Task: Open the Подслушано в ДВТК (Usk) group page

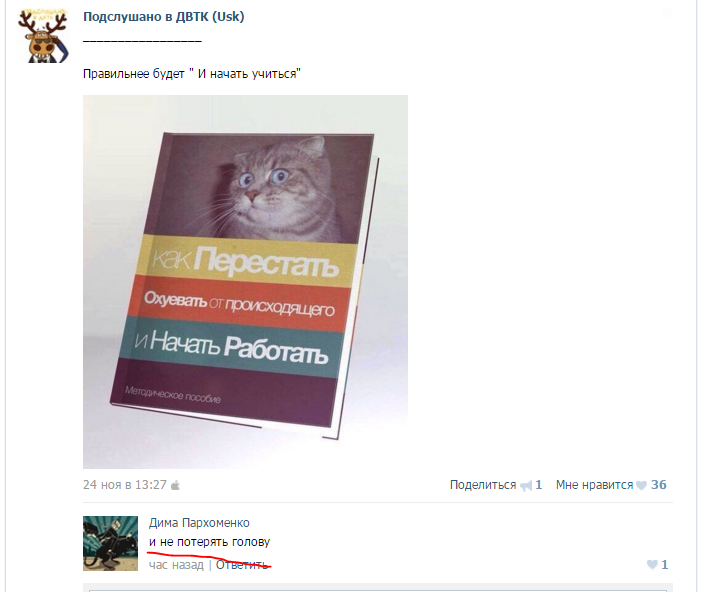Action: pyautogui.click(x=163, y=17)
